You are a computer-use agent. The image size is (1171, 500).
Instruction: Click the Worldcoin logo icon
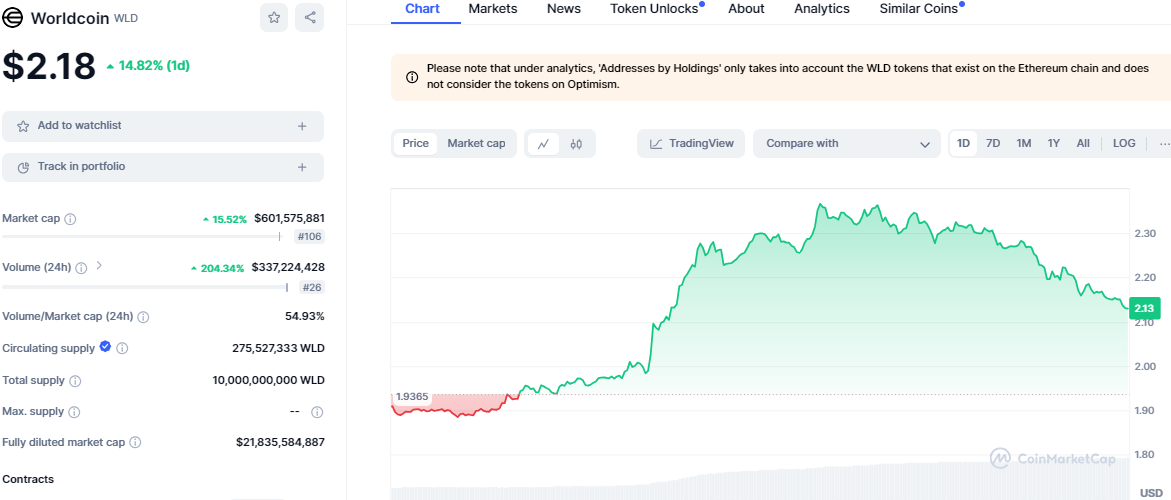point(13,17)
